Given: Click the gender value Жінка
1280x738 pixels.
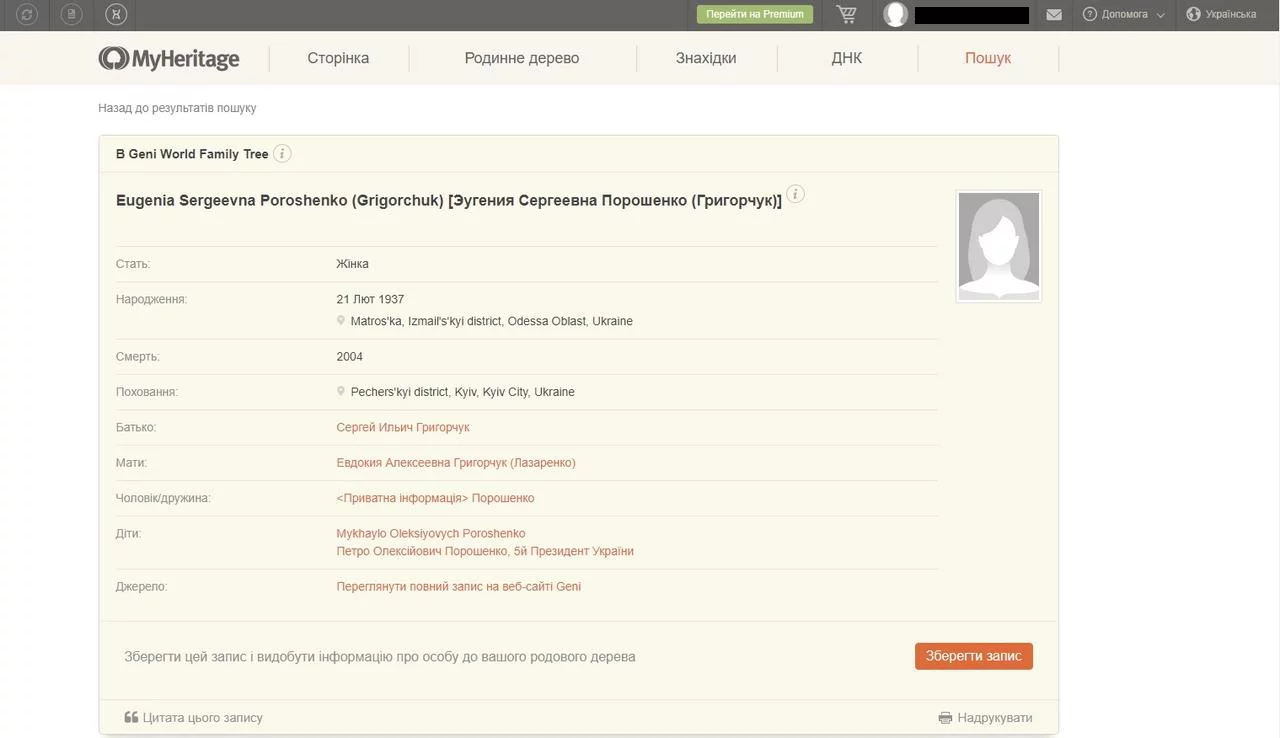Looking at the screenshot, I should (x=353, y=264).
